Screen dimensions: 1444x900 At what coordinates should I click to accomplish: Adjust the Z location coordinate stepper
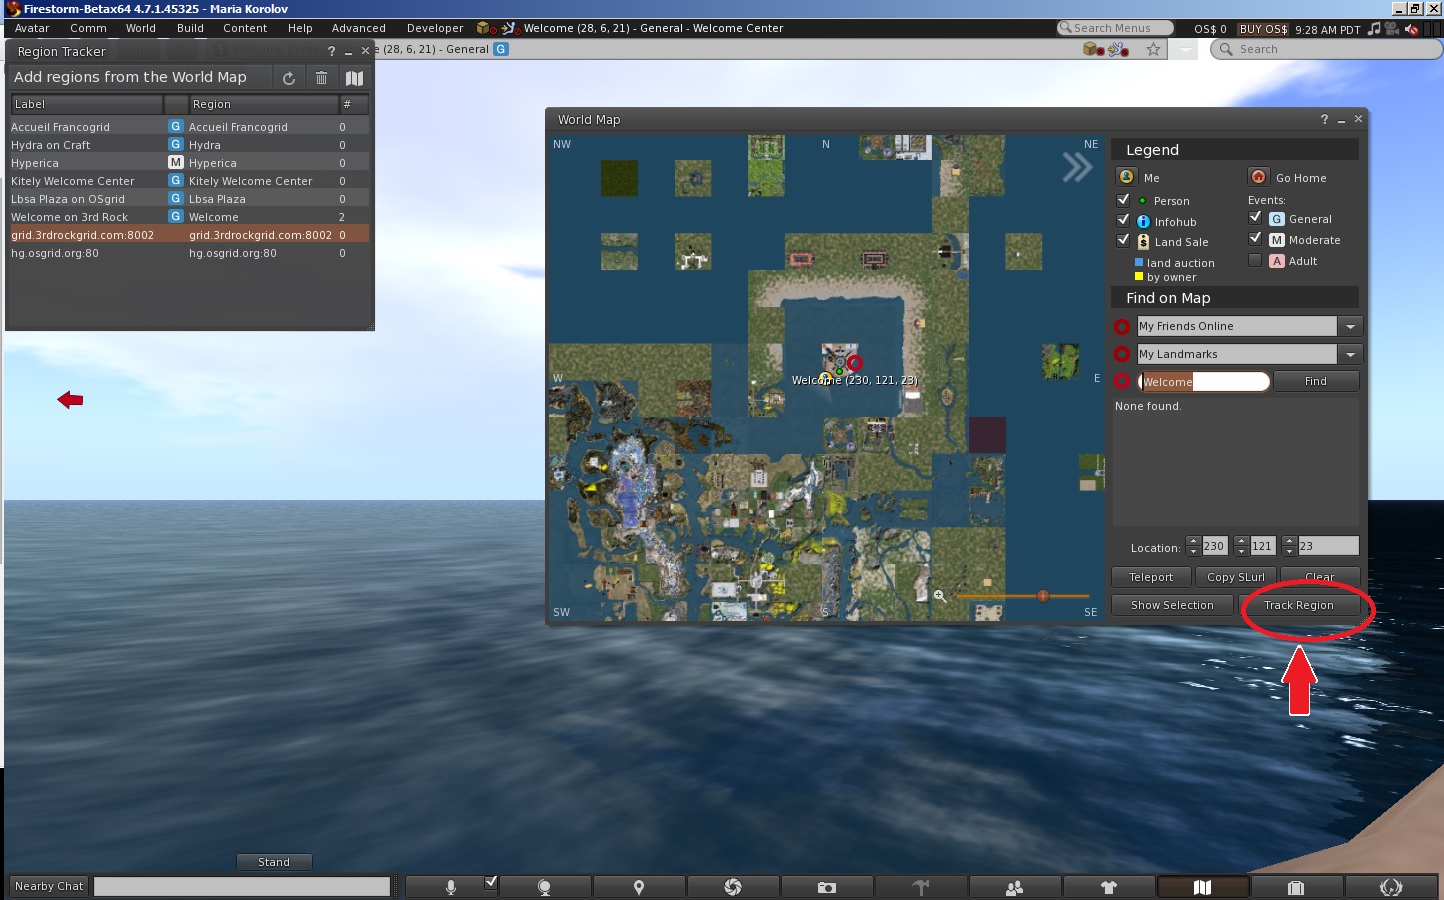1289,546
